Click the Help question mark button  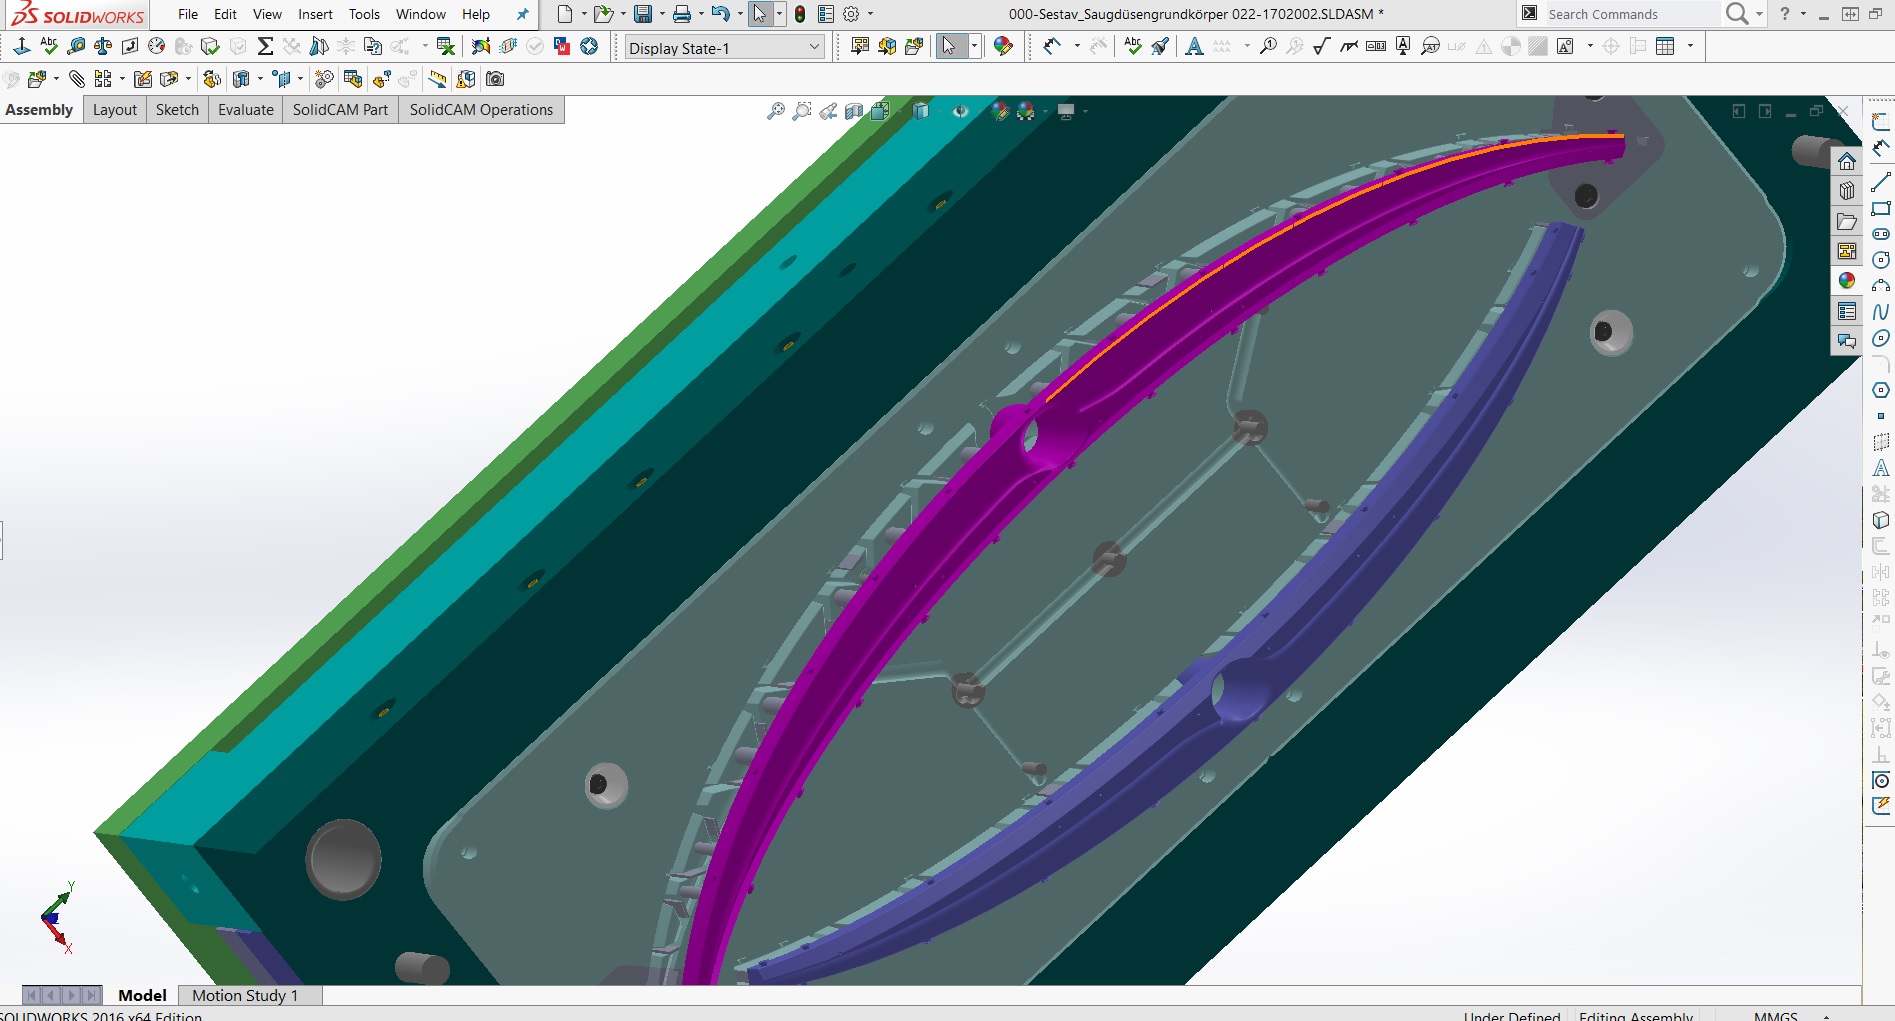click(x=1785, y=14)
